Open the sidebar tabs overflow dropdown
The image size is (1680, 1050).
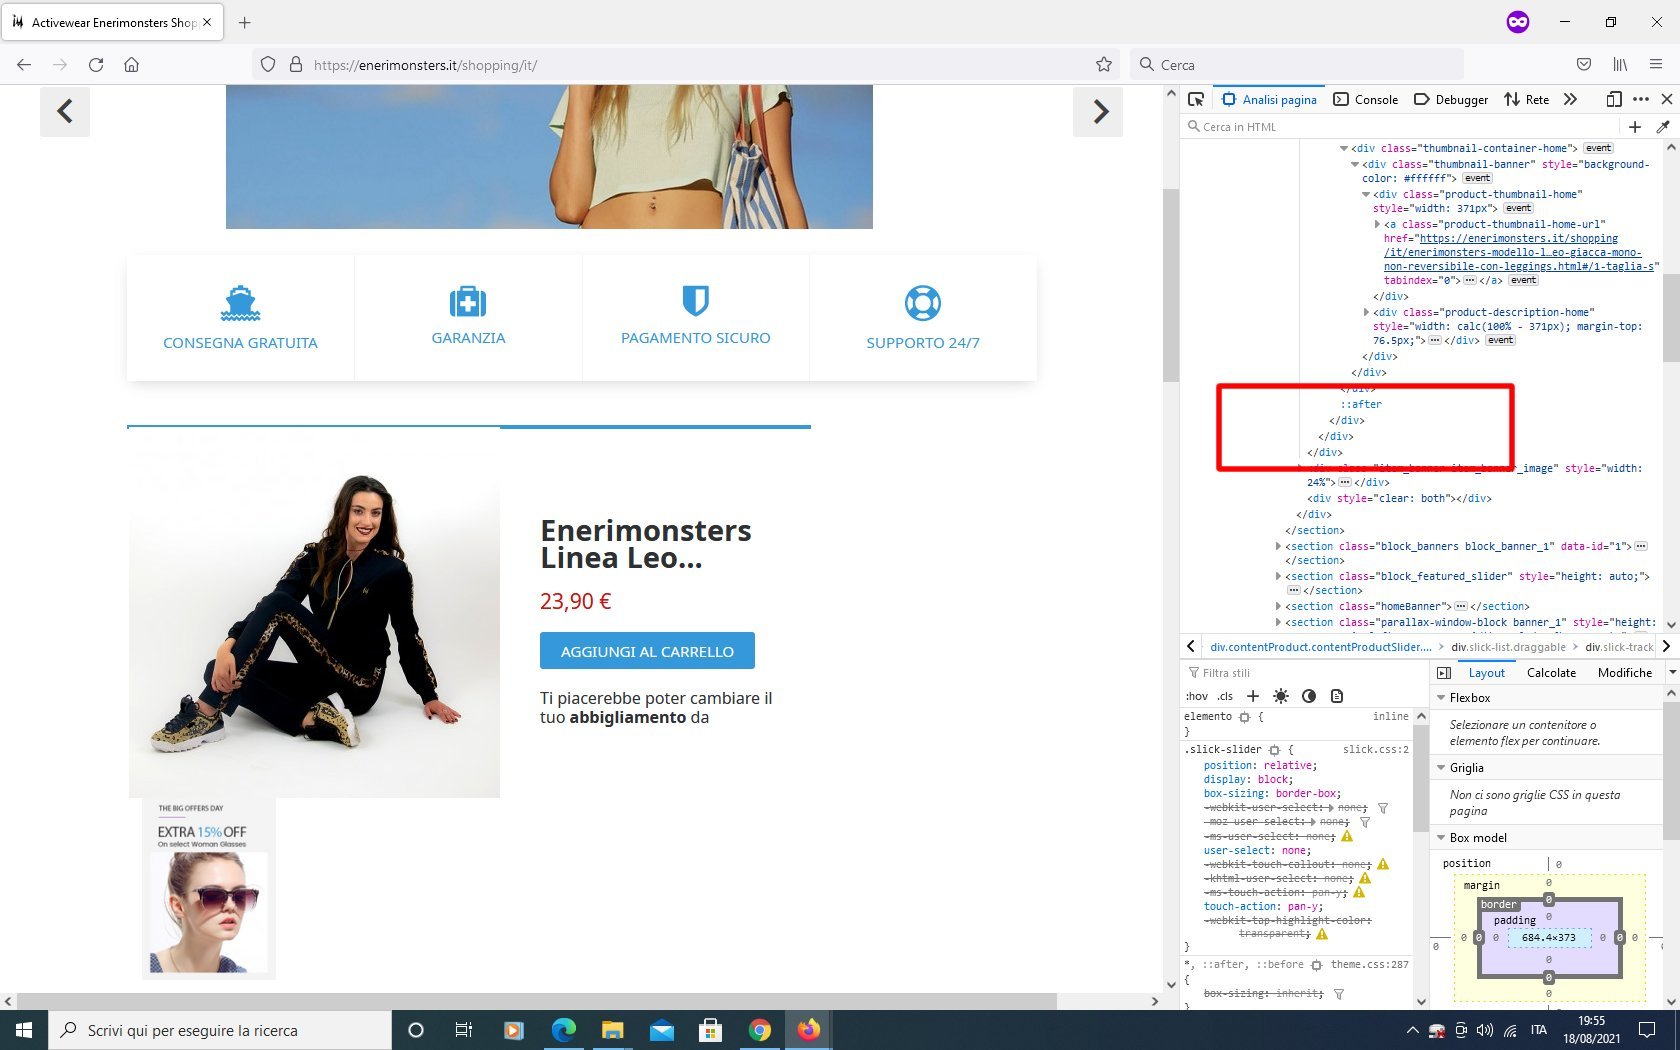[1671, 673]
